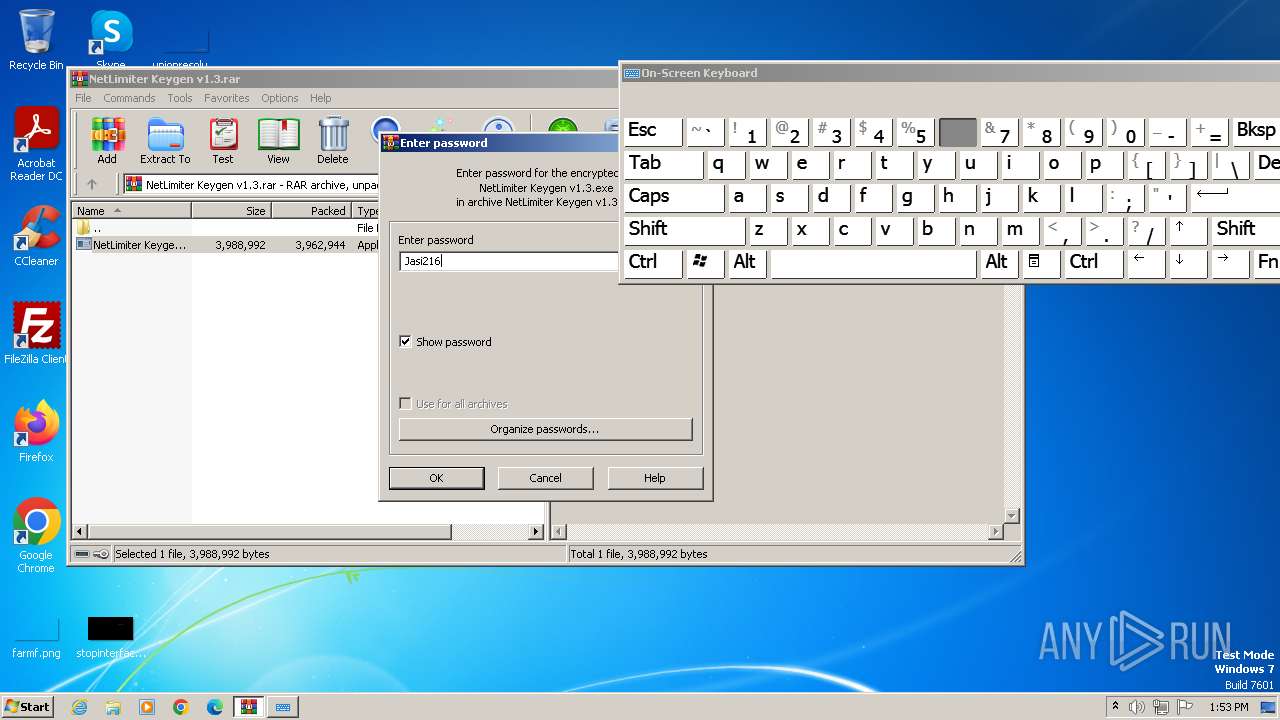This screenshot has width=1280, height=720.
Task: Switch to On-Screen Keyboard taskbar button
Action: click(x=283, y=707)
